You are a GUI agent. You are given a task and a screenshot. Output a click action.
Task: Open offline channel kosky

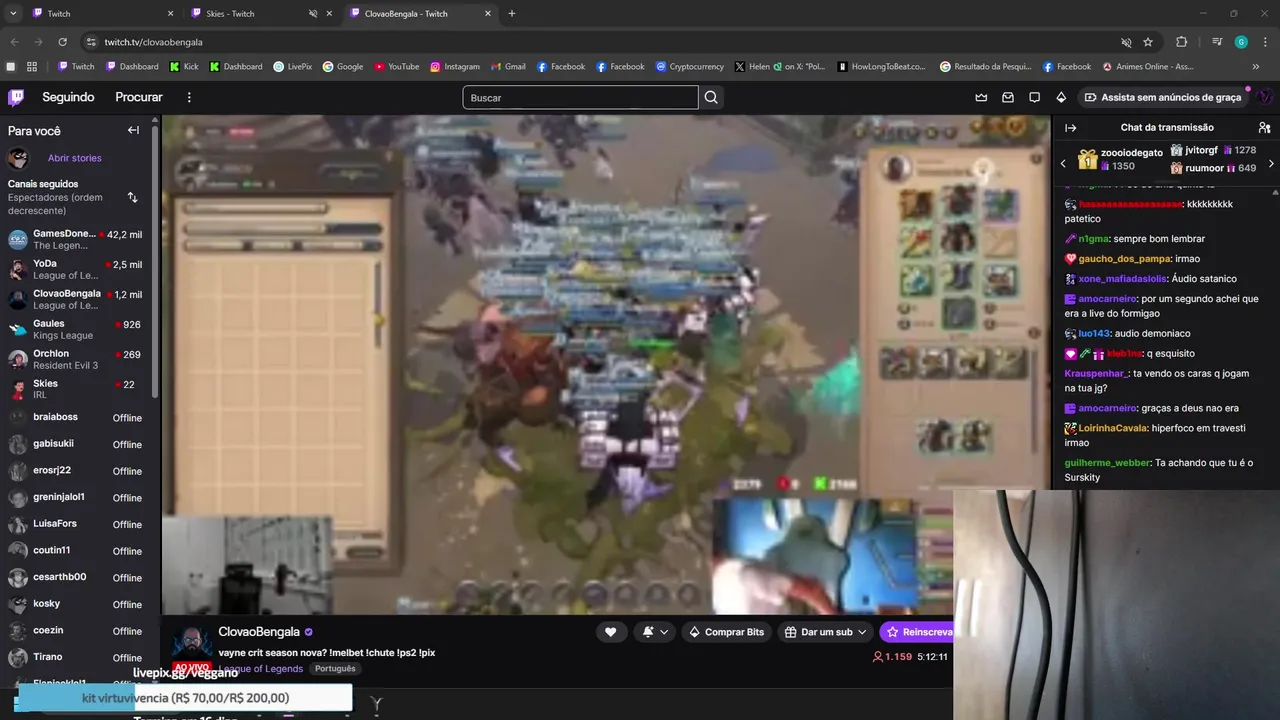coord(76,604)
